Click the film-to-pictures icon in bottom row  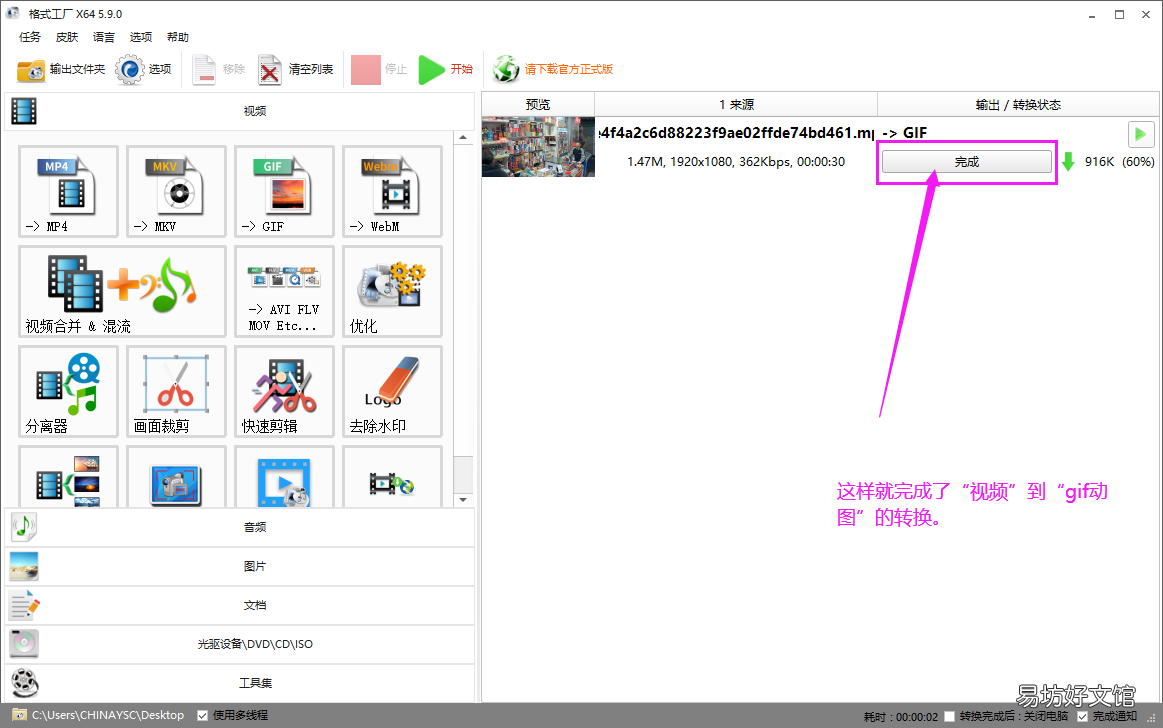pos(68,477)
